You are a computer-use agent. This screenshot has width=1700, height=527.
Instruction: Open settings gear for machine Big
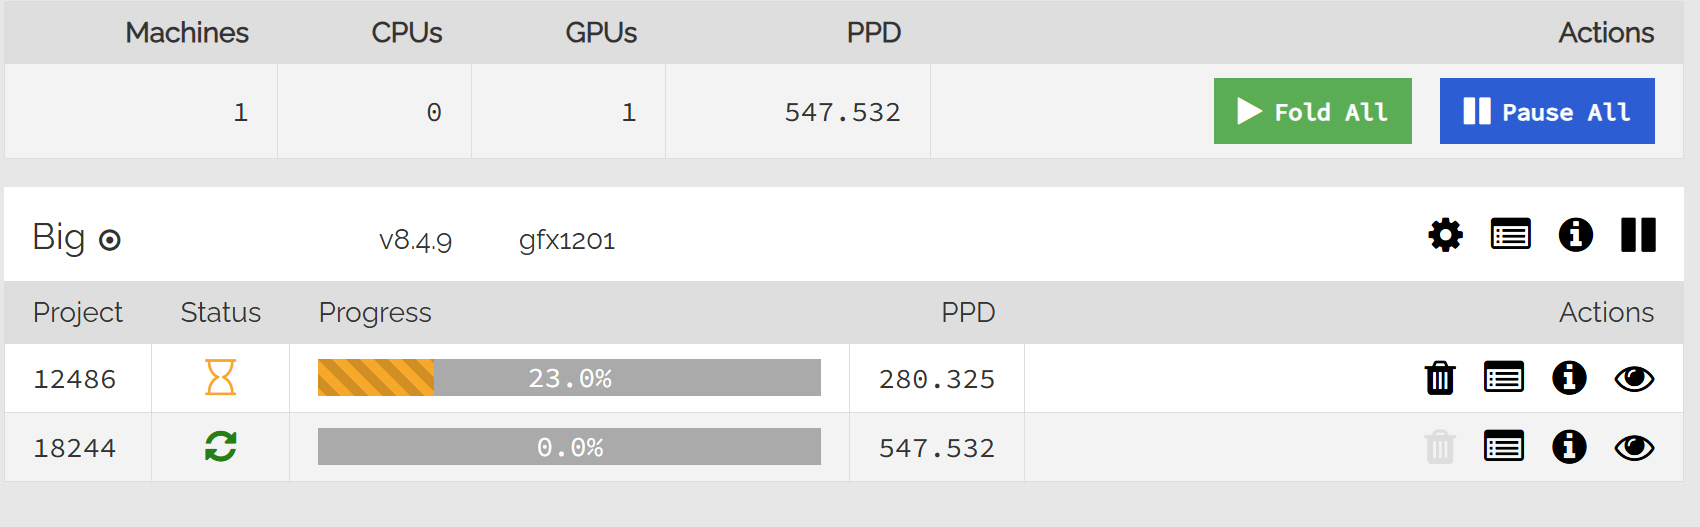click(1445, 236)
